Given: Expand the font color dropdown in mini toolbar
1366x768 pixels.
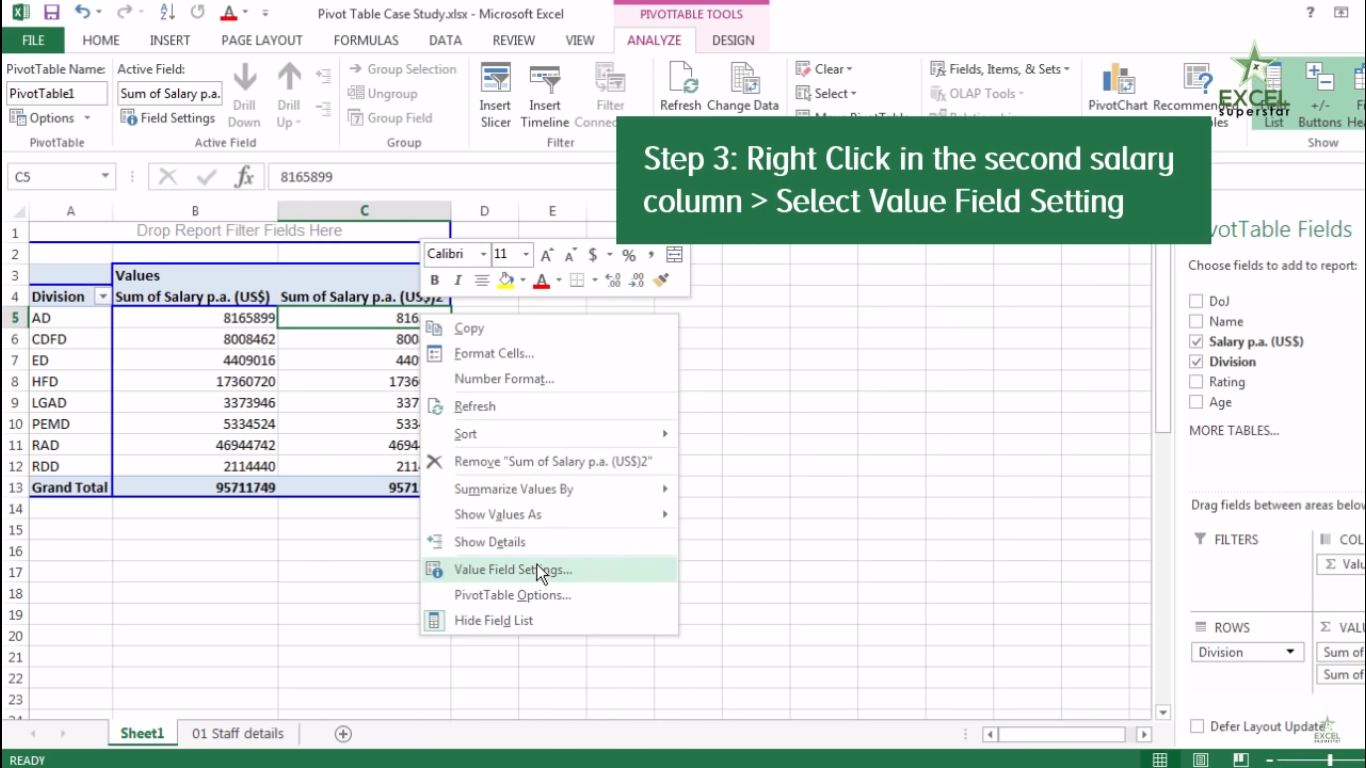Looking at the screenshot, I should pyautogui.click(x=558, y=280).
